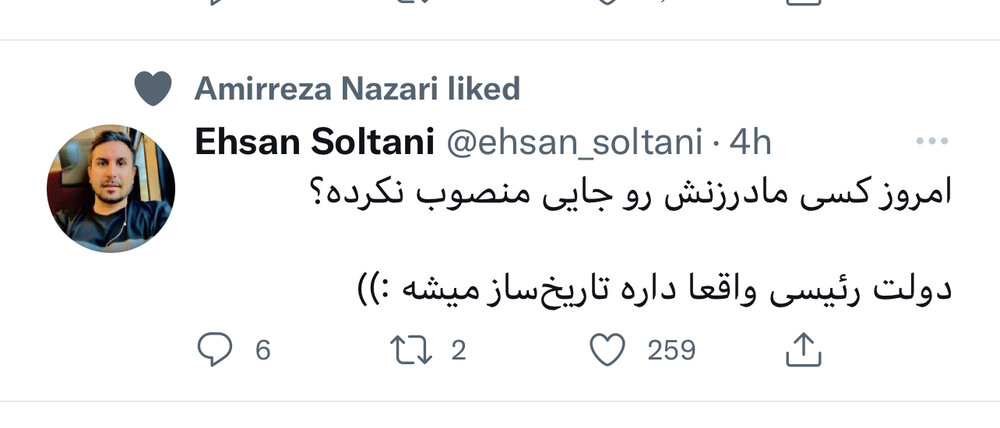
Task: Open the Ehsan Soltani display name
Action: 314,143
